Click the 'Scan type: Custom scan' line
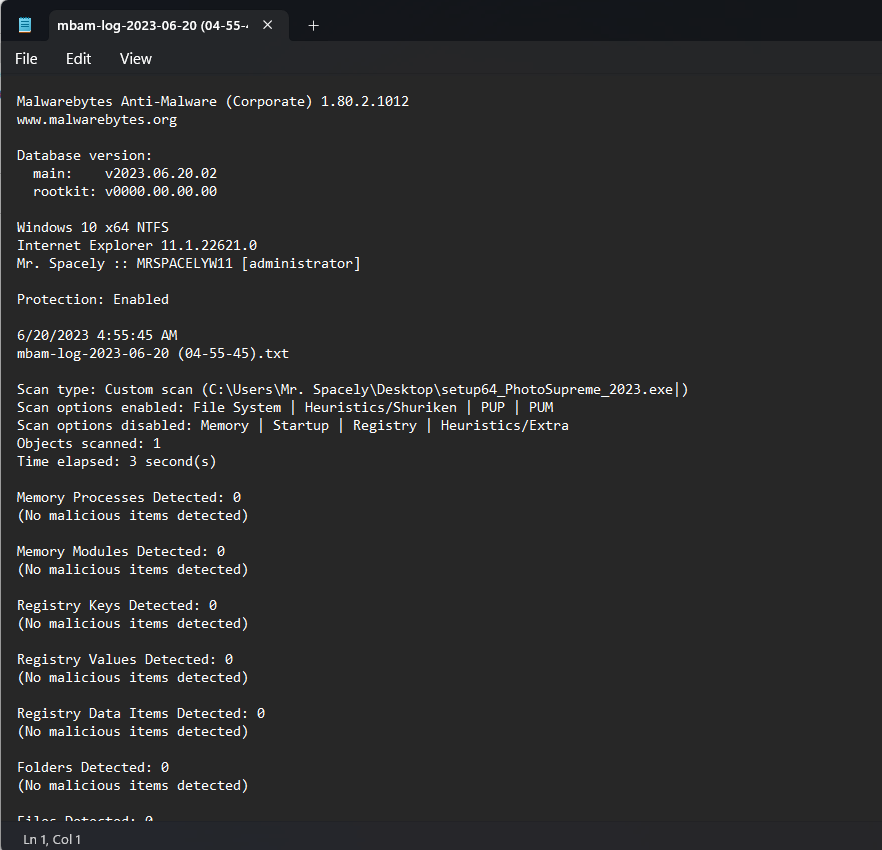Screen dimensions: 882x850 353,389
